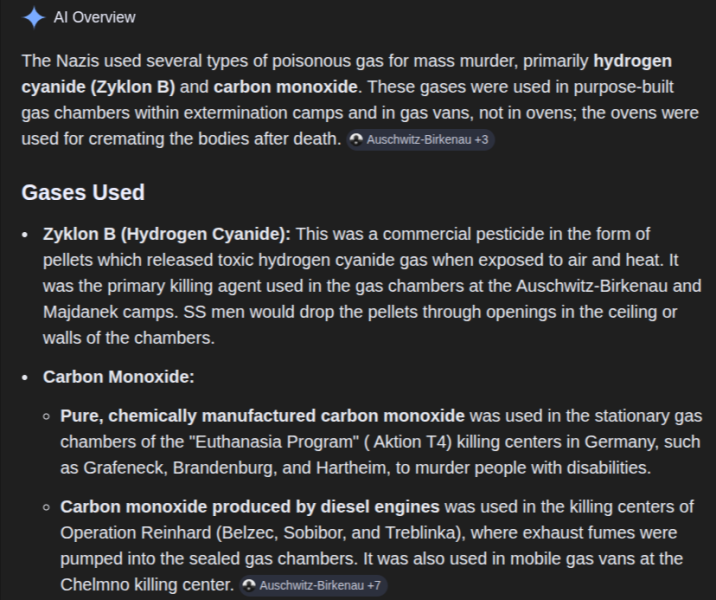This screenshot has height=600, width=716.
Task: Click the AI Overview sparkle icon
Action: click(x=34, y=17)
